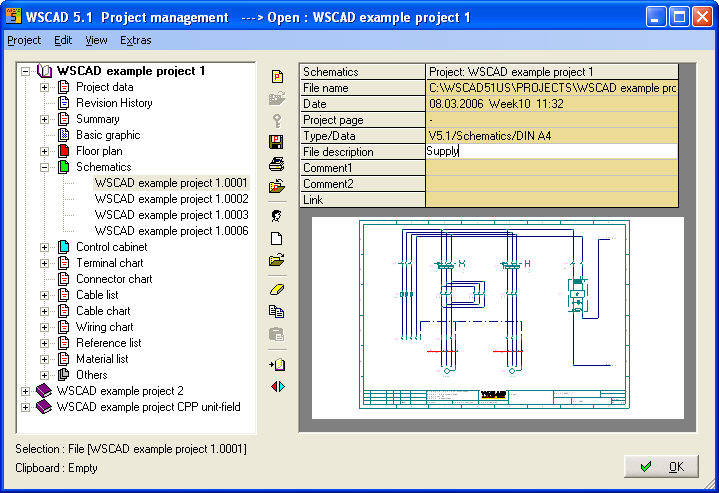Expand the Terminal chart node
The width and height of the screenshot is (719, 493).
(x=44, y=263)
